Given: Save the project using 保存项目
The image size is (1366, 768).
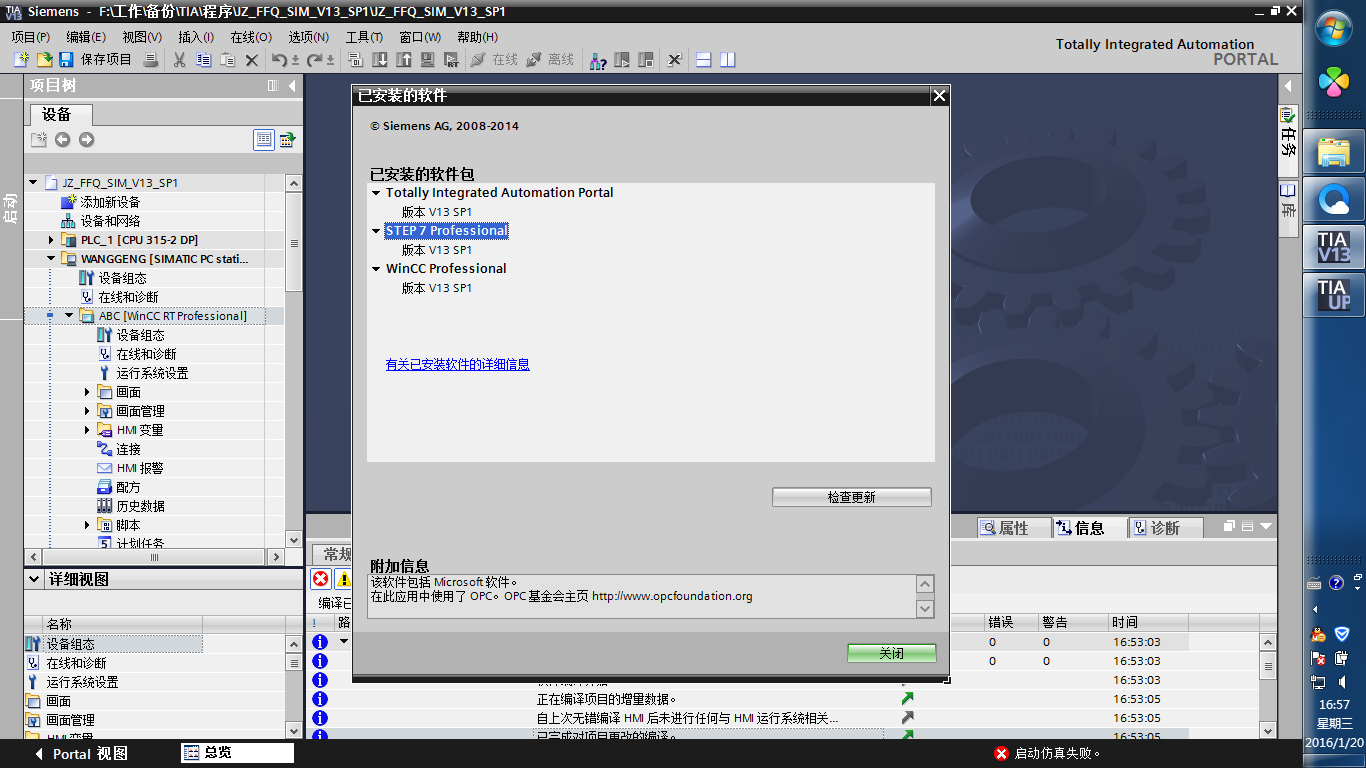Looking at the screenshot, I should pos(96,60).
